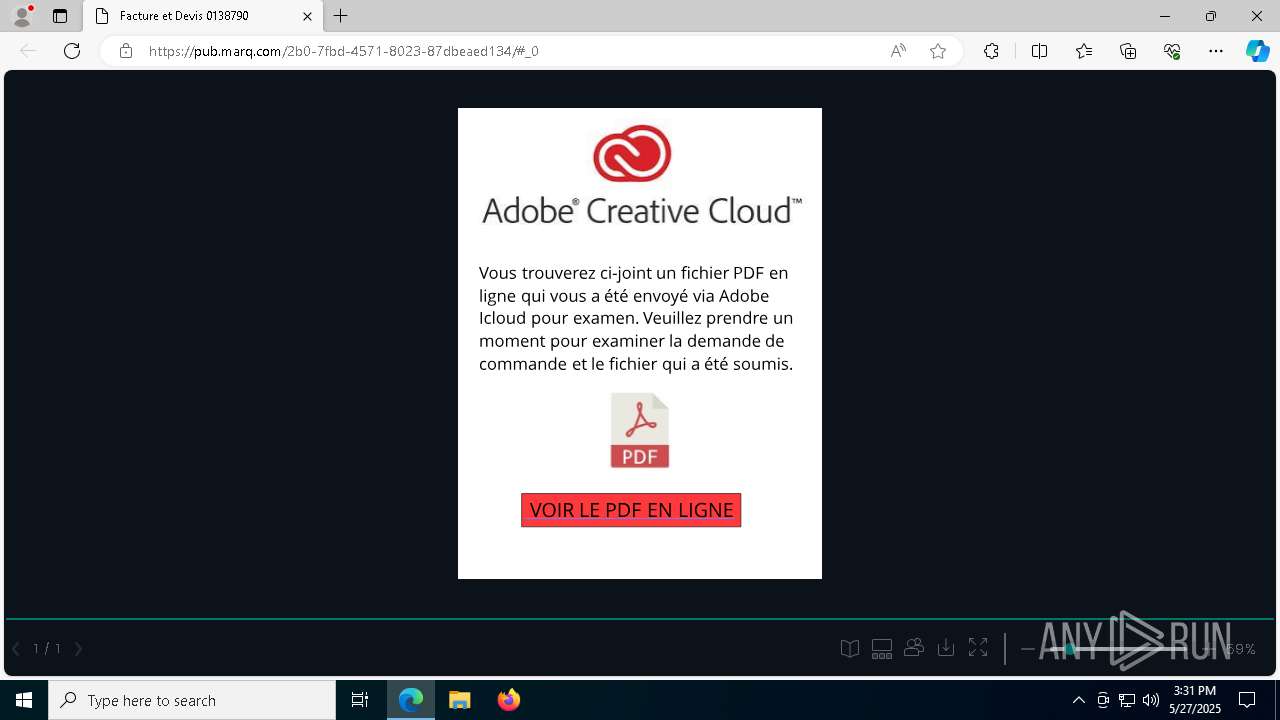
Task: Open the Windows Start menu
Action: click(24, 700)
